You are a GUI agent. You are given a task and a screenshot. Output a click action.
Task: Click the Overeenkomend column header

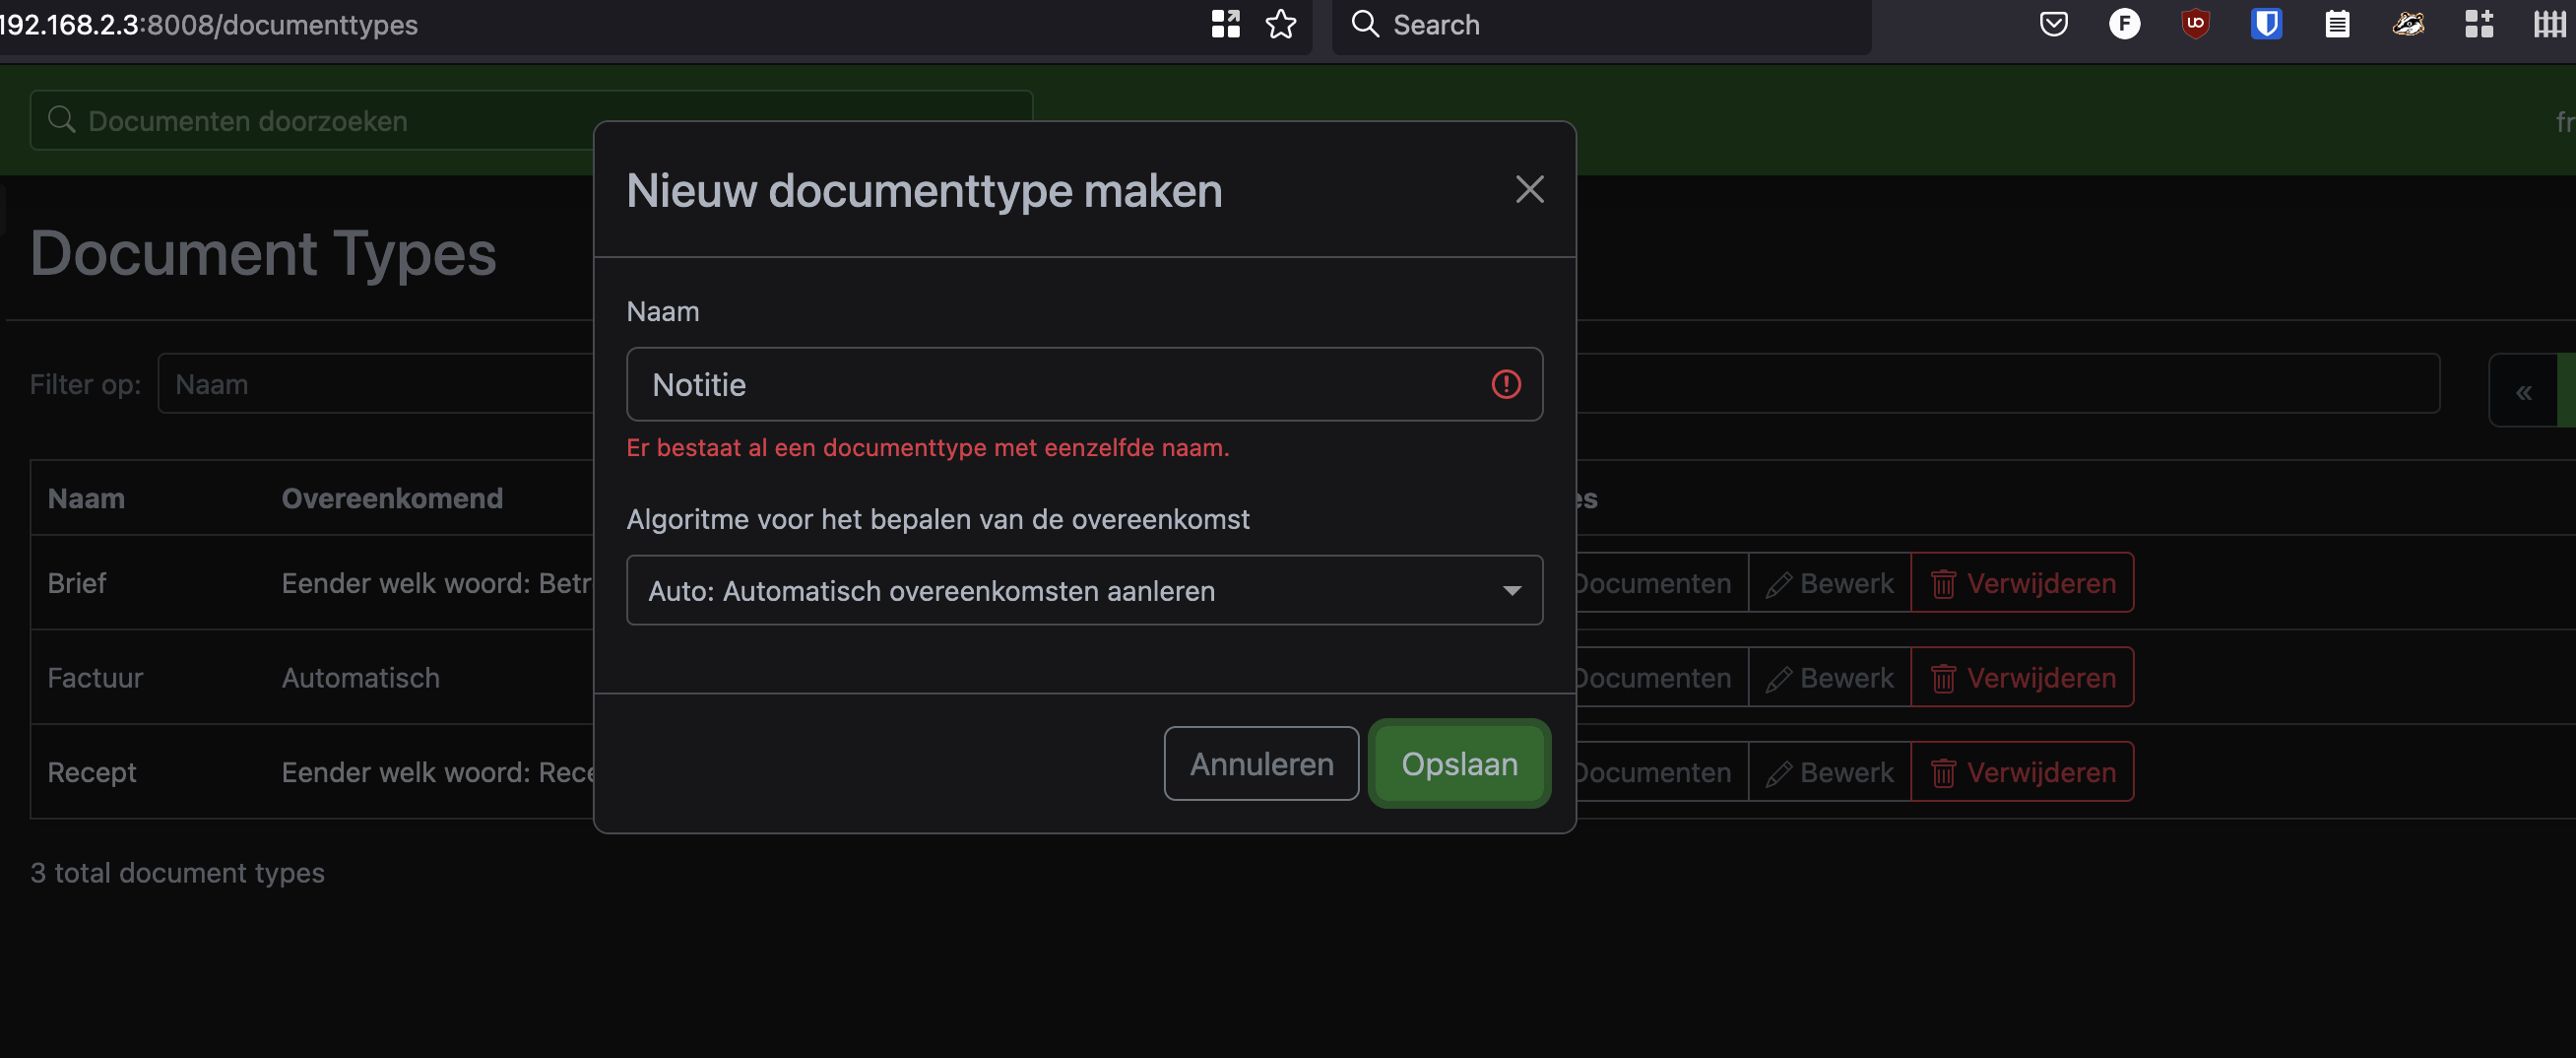click(x=392, y=498)
